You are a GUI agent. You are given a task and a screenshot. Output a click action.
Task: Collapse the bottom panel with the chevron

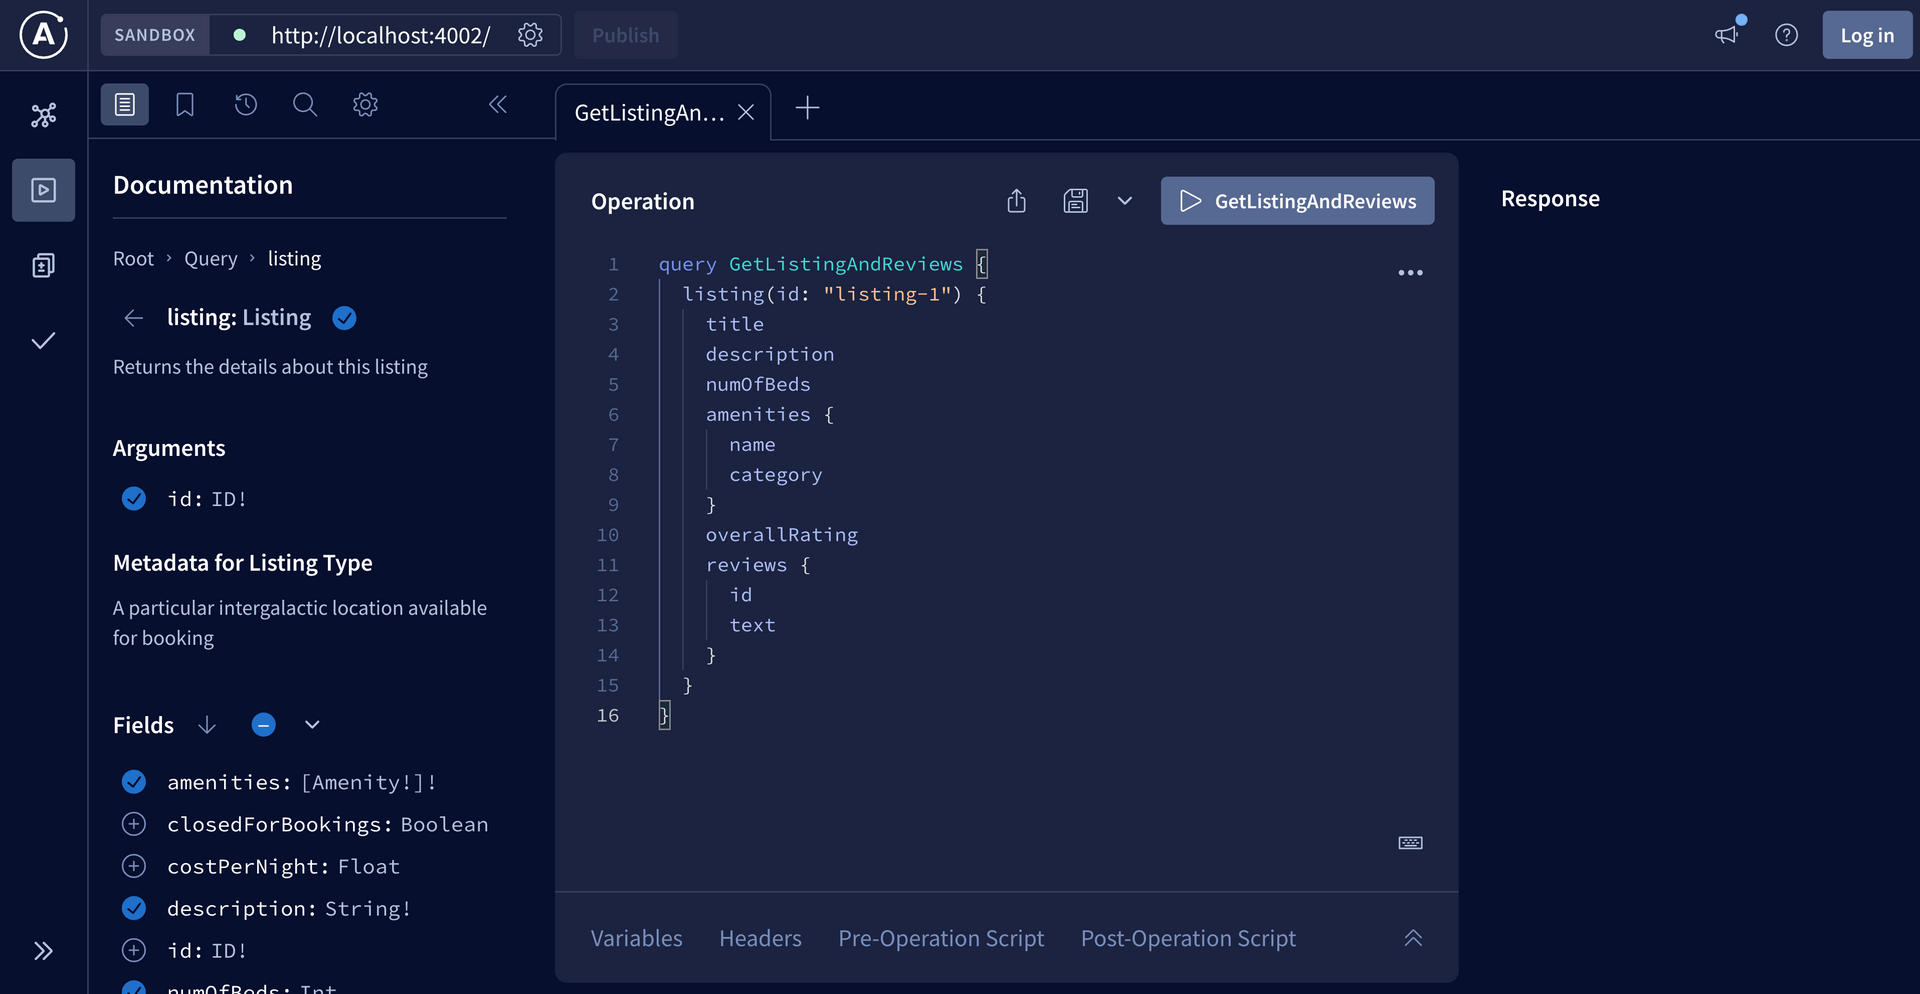pos(1413,938)
